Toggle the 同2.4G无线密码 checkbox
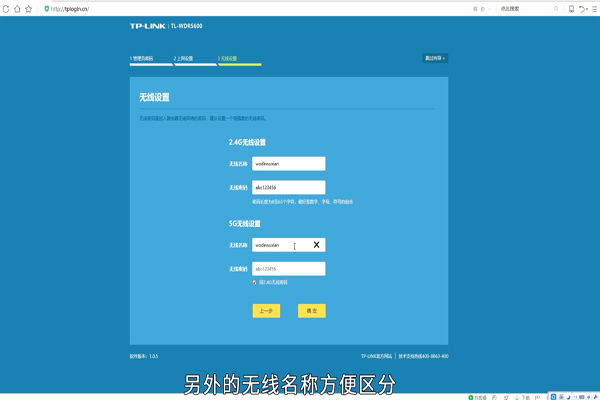This screenshot has width=600, height=400. pyautogui.click(x=254, y=282)
